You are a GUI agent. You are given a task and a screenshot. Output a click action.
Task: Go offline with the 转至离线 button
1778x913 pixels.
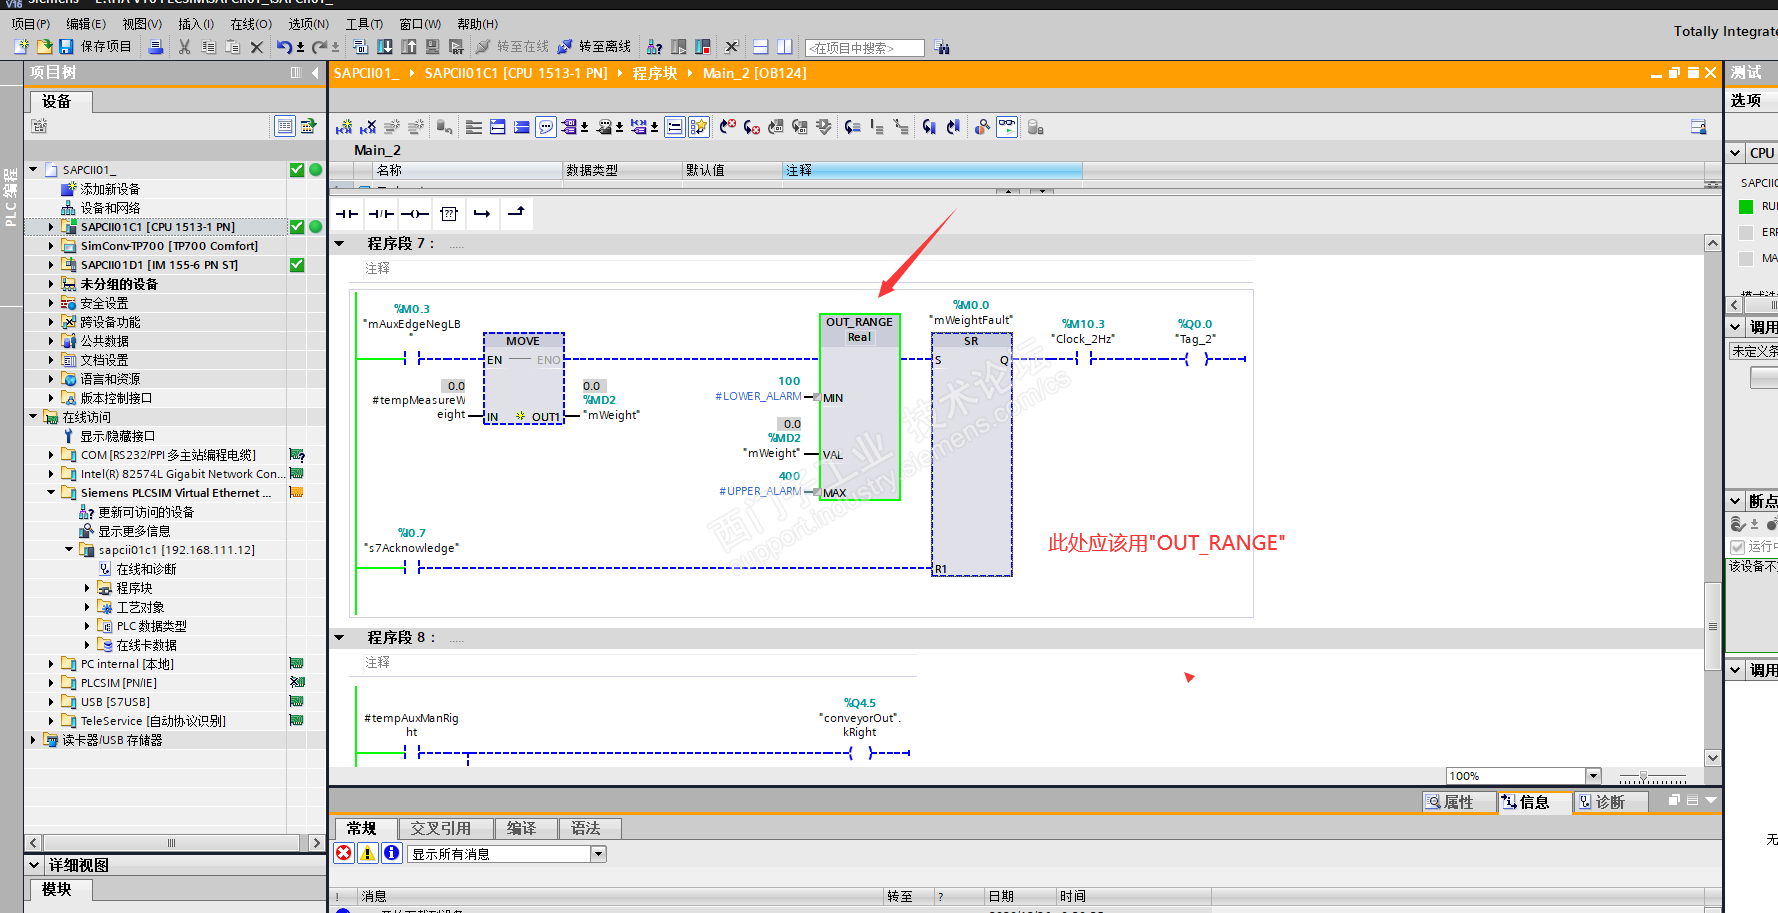(x=594, y=47)
